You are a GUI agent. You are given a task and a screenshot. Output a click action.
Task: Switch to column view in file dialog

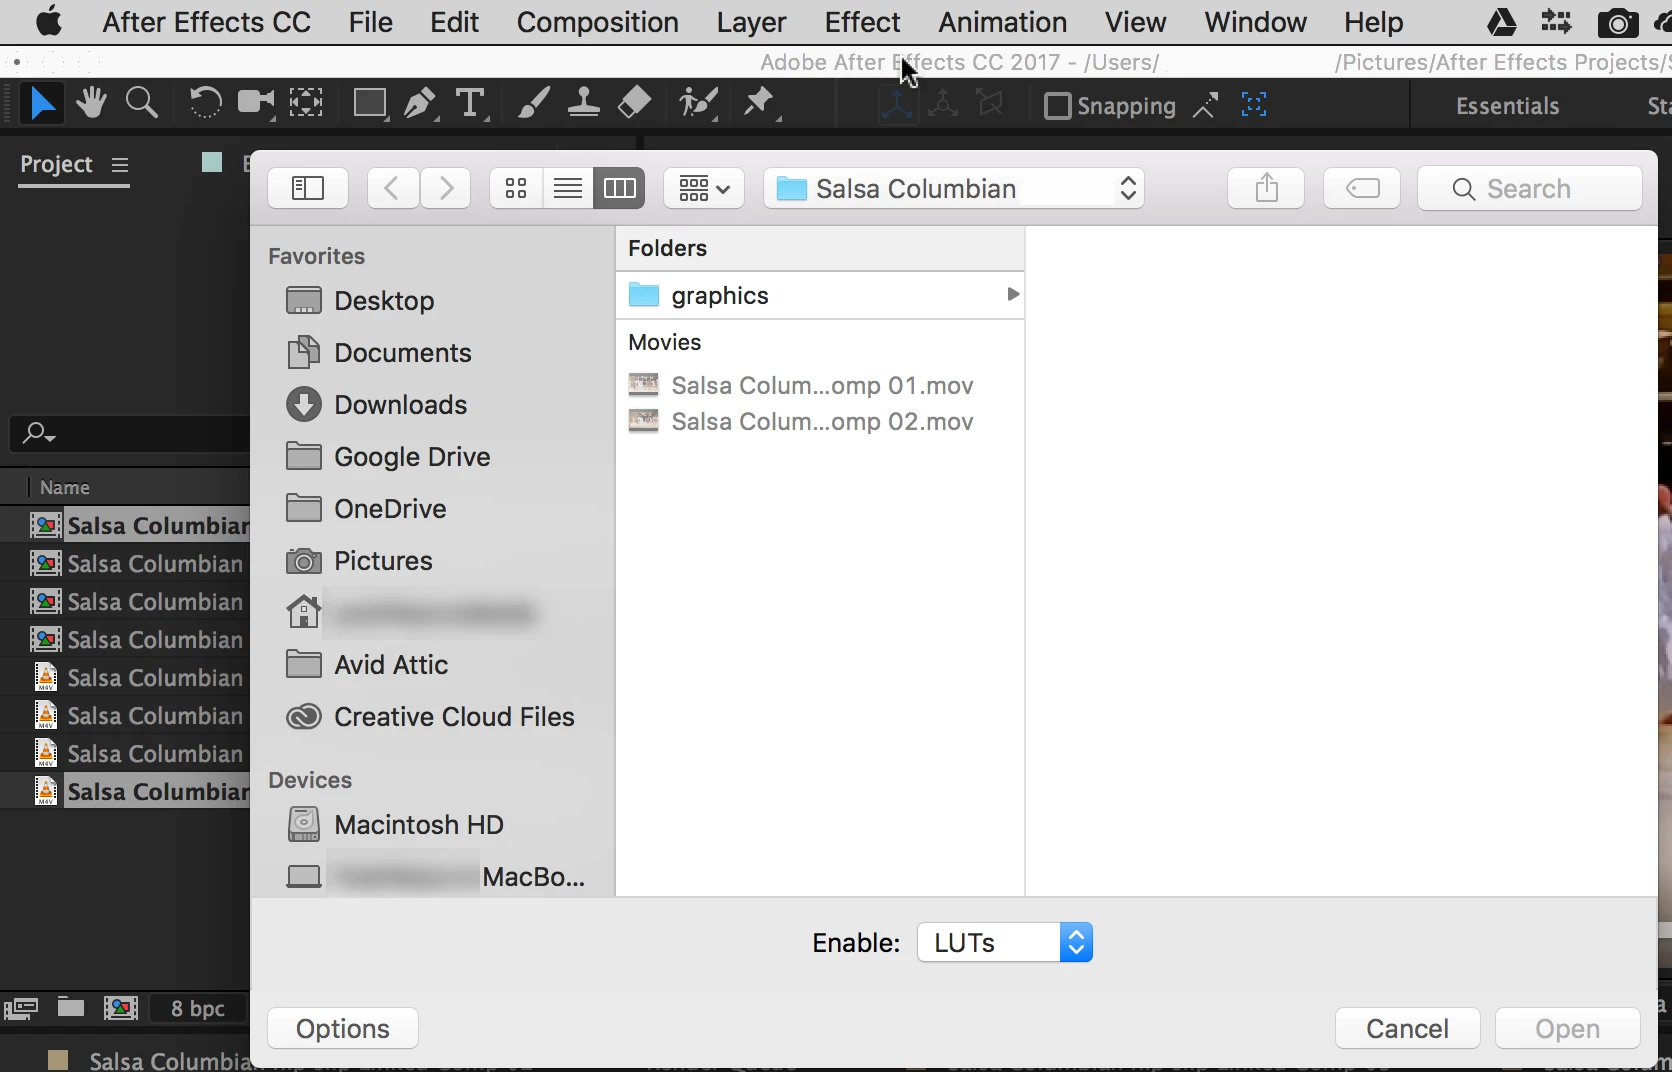coord(620,188)
